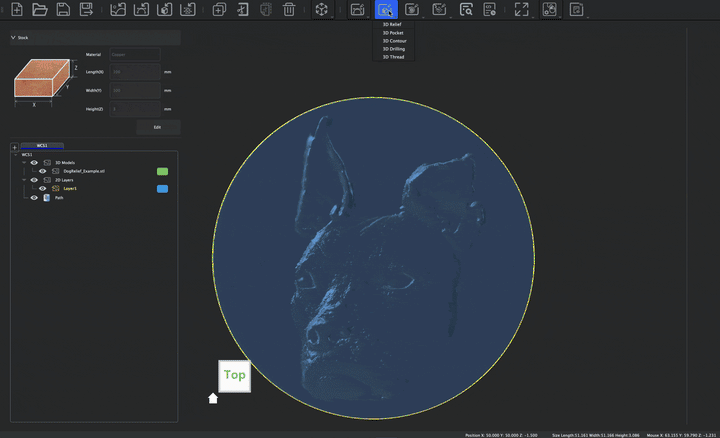Click the mirror/flip toolbar icon
720x438 pixels.
(242, 9)
